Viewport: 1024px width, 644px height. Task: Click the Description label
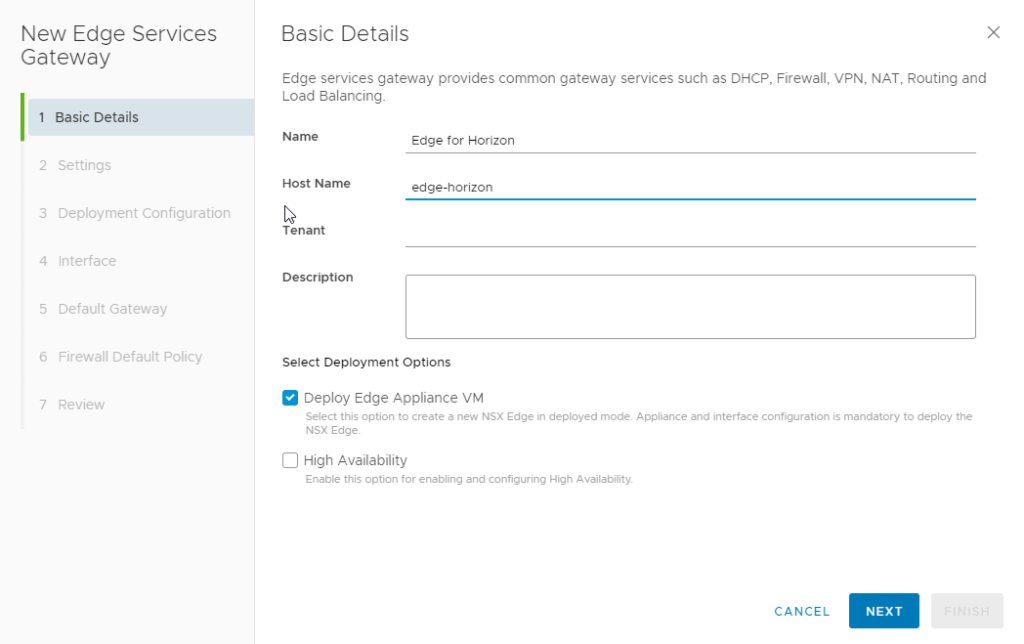317,277
